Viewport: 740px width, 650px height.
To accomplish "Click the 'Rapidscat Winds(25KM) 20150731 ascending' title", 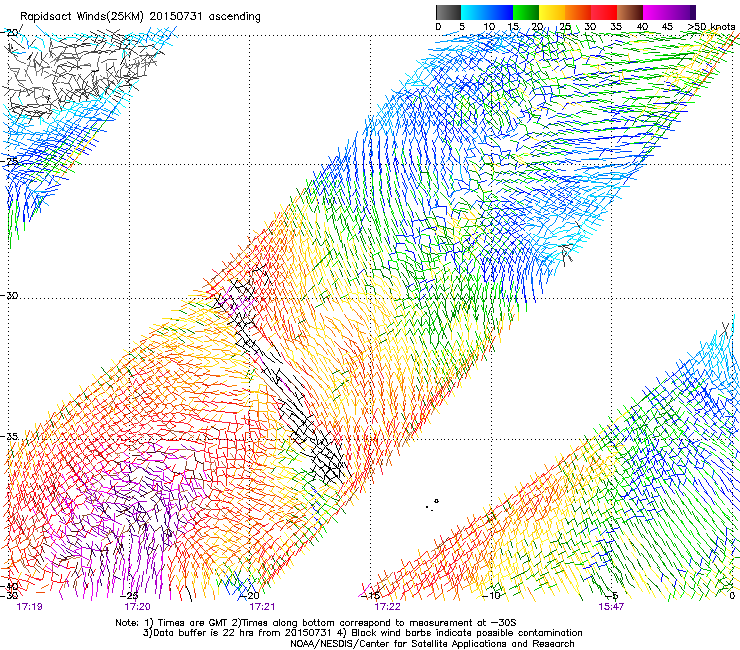I will (x=140, y=17).
